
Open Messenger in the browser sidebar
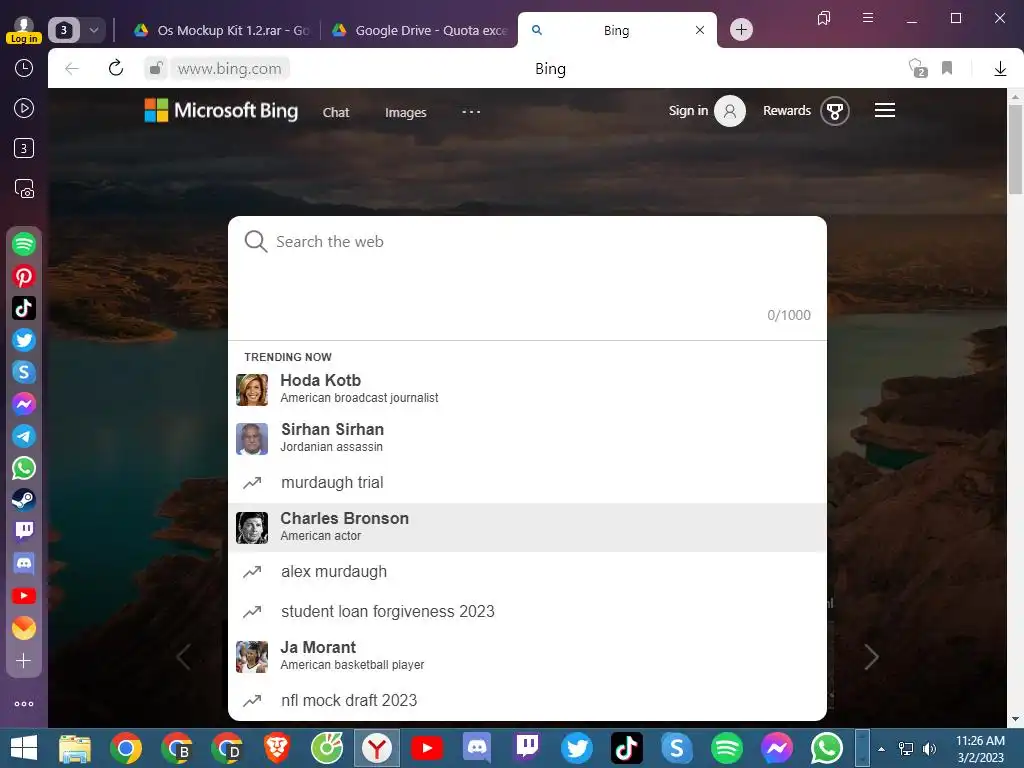click(x=24, y=404)
